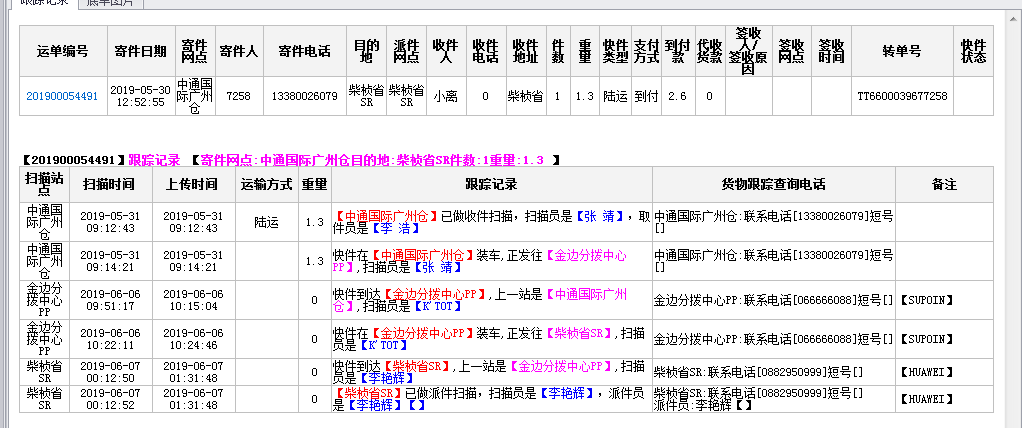Select cash-on-delivery amount 2.6
Screen dimensions: 1022x428
[677, 96]
